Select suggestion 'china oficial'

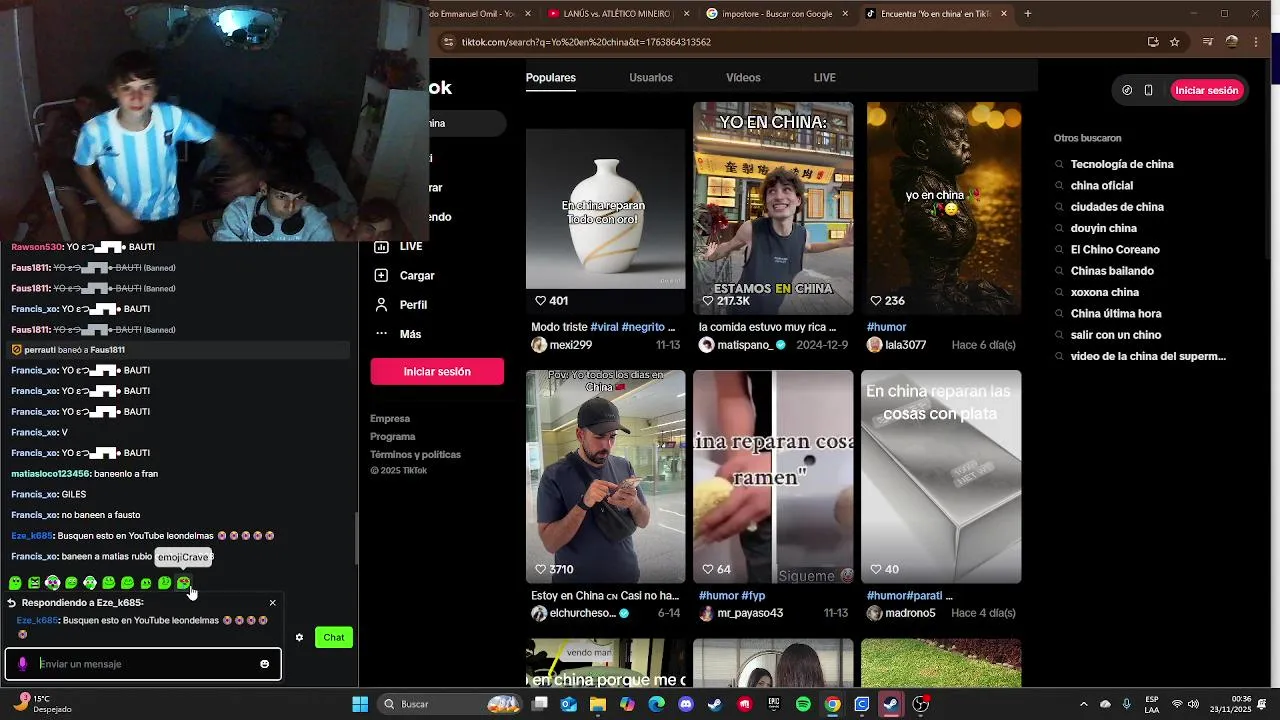click(x=1102, y=186)
